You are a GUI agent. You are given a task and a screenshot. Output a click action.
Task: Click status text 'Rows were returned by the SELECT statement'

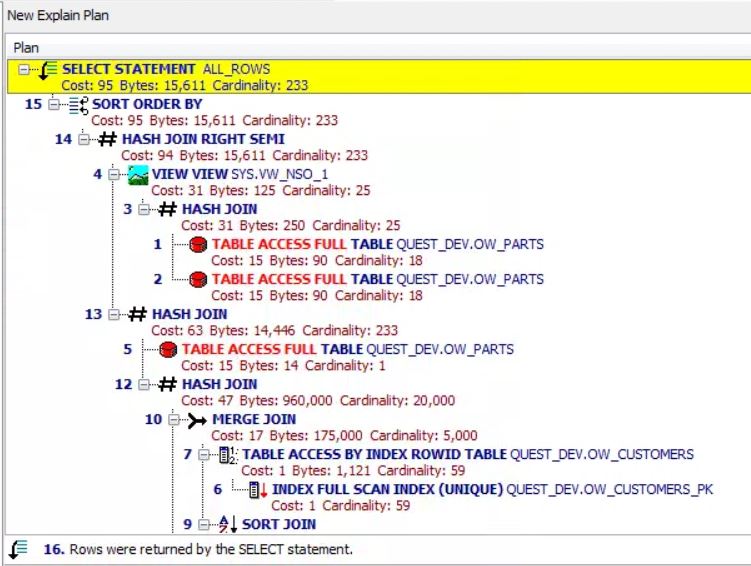click(x=211, y=549)
